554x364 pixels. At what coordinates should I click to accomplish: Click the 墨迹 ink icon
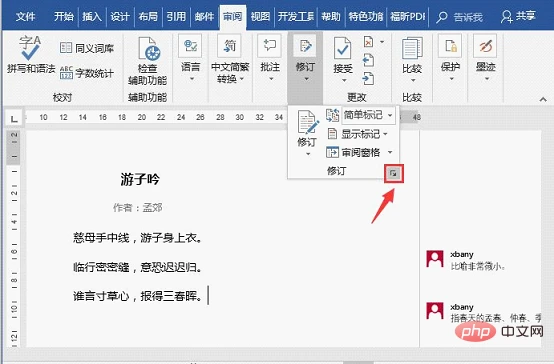click(x=485, y=46)
